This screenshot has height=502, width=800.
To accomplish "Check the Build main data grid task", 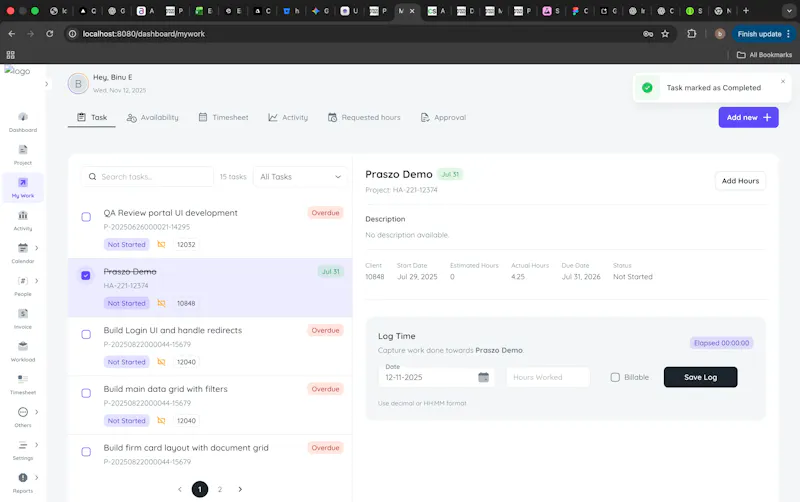I will 86,393.
